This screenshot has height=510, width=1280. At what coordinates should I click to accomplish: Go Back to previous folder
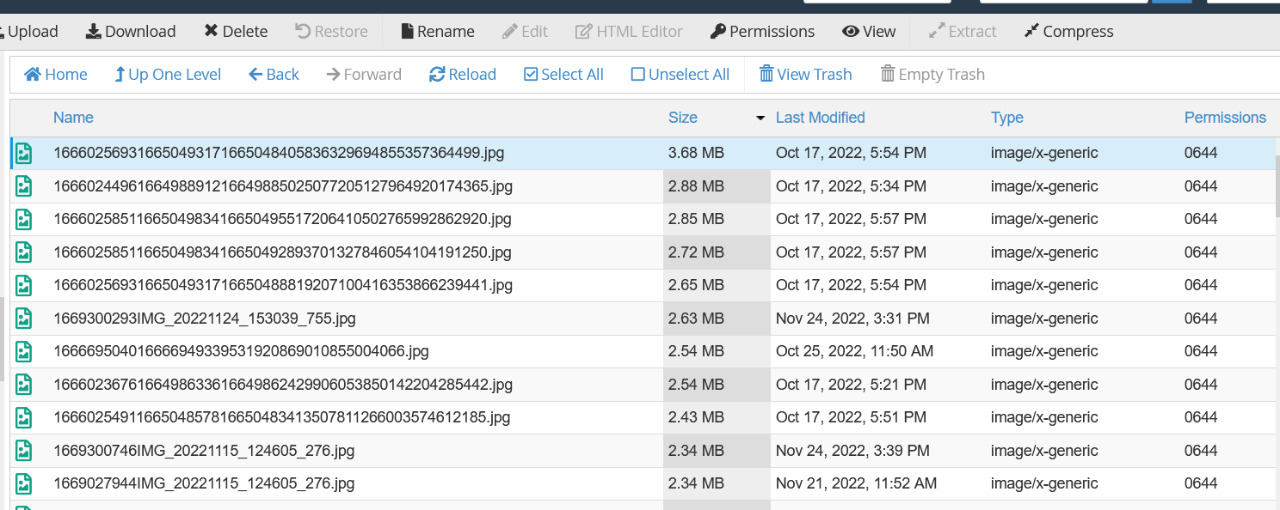(x=273, y=74)
